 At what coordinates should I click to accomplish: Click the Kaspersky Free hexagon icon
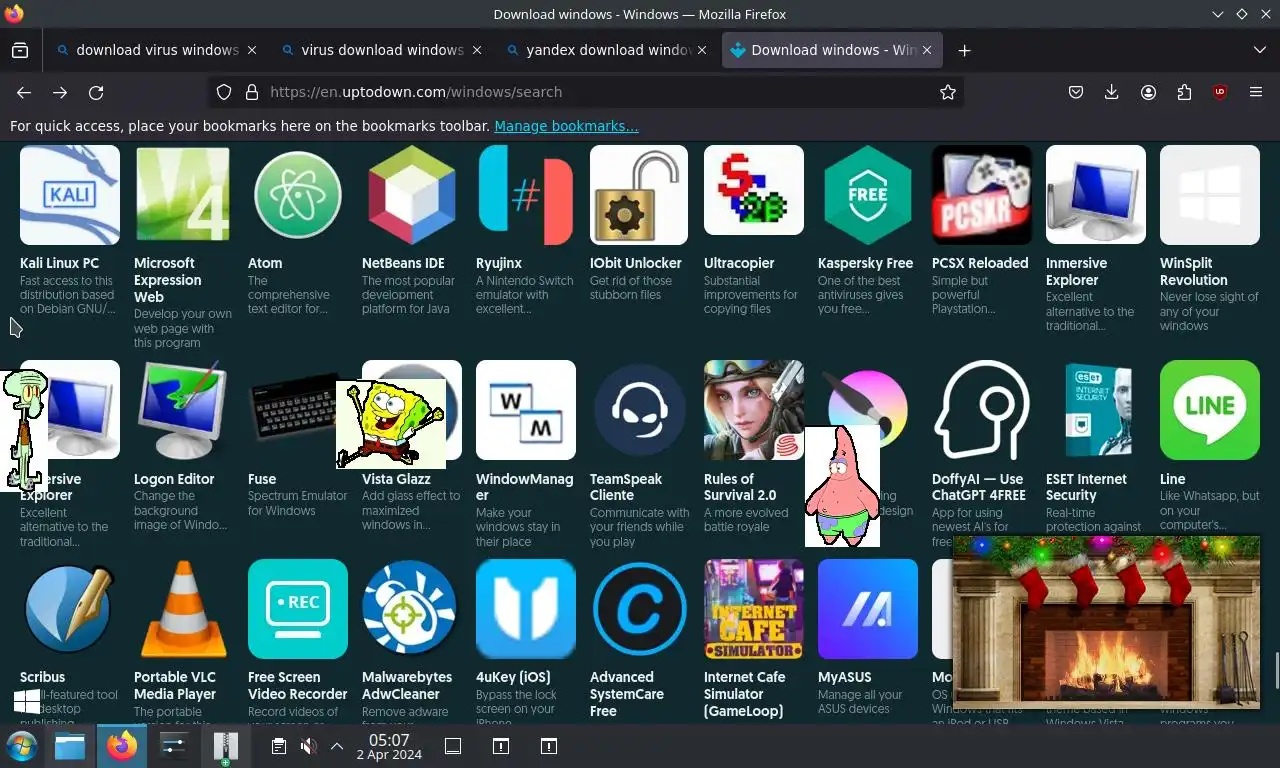tap(868, 195)
